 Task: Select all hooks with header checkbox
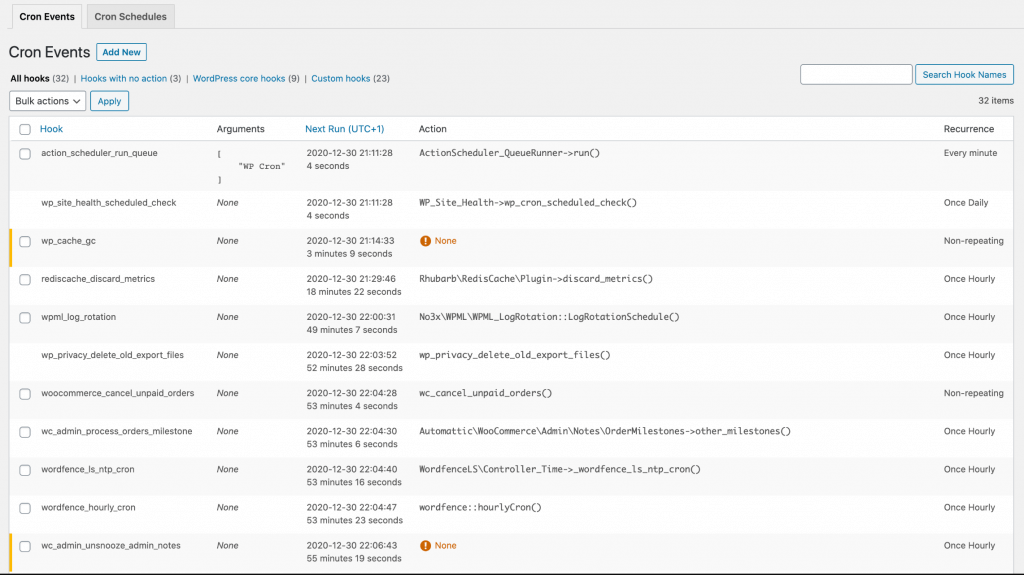(25, 129)
